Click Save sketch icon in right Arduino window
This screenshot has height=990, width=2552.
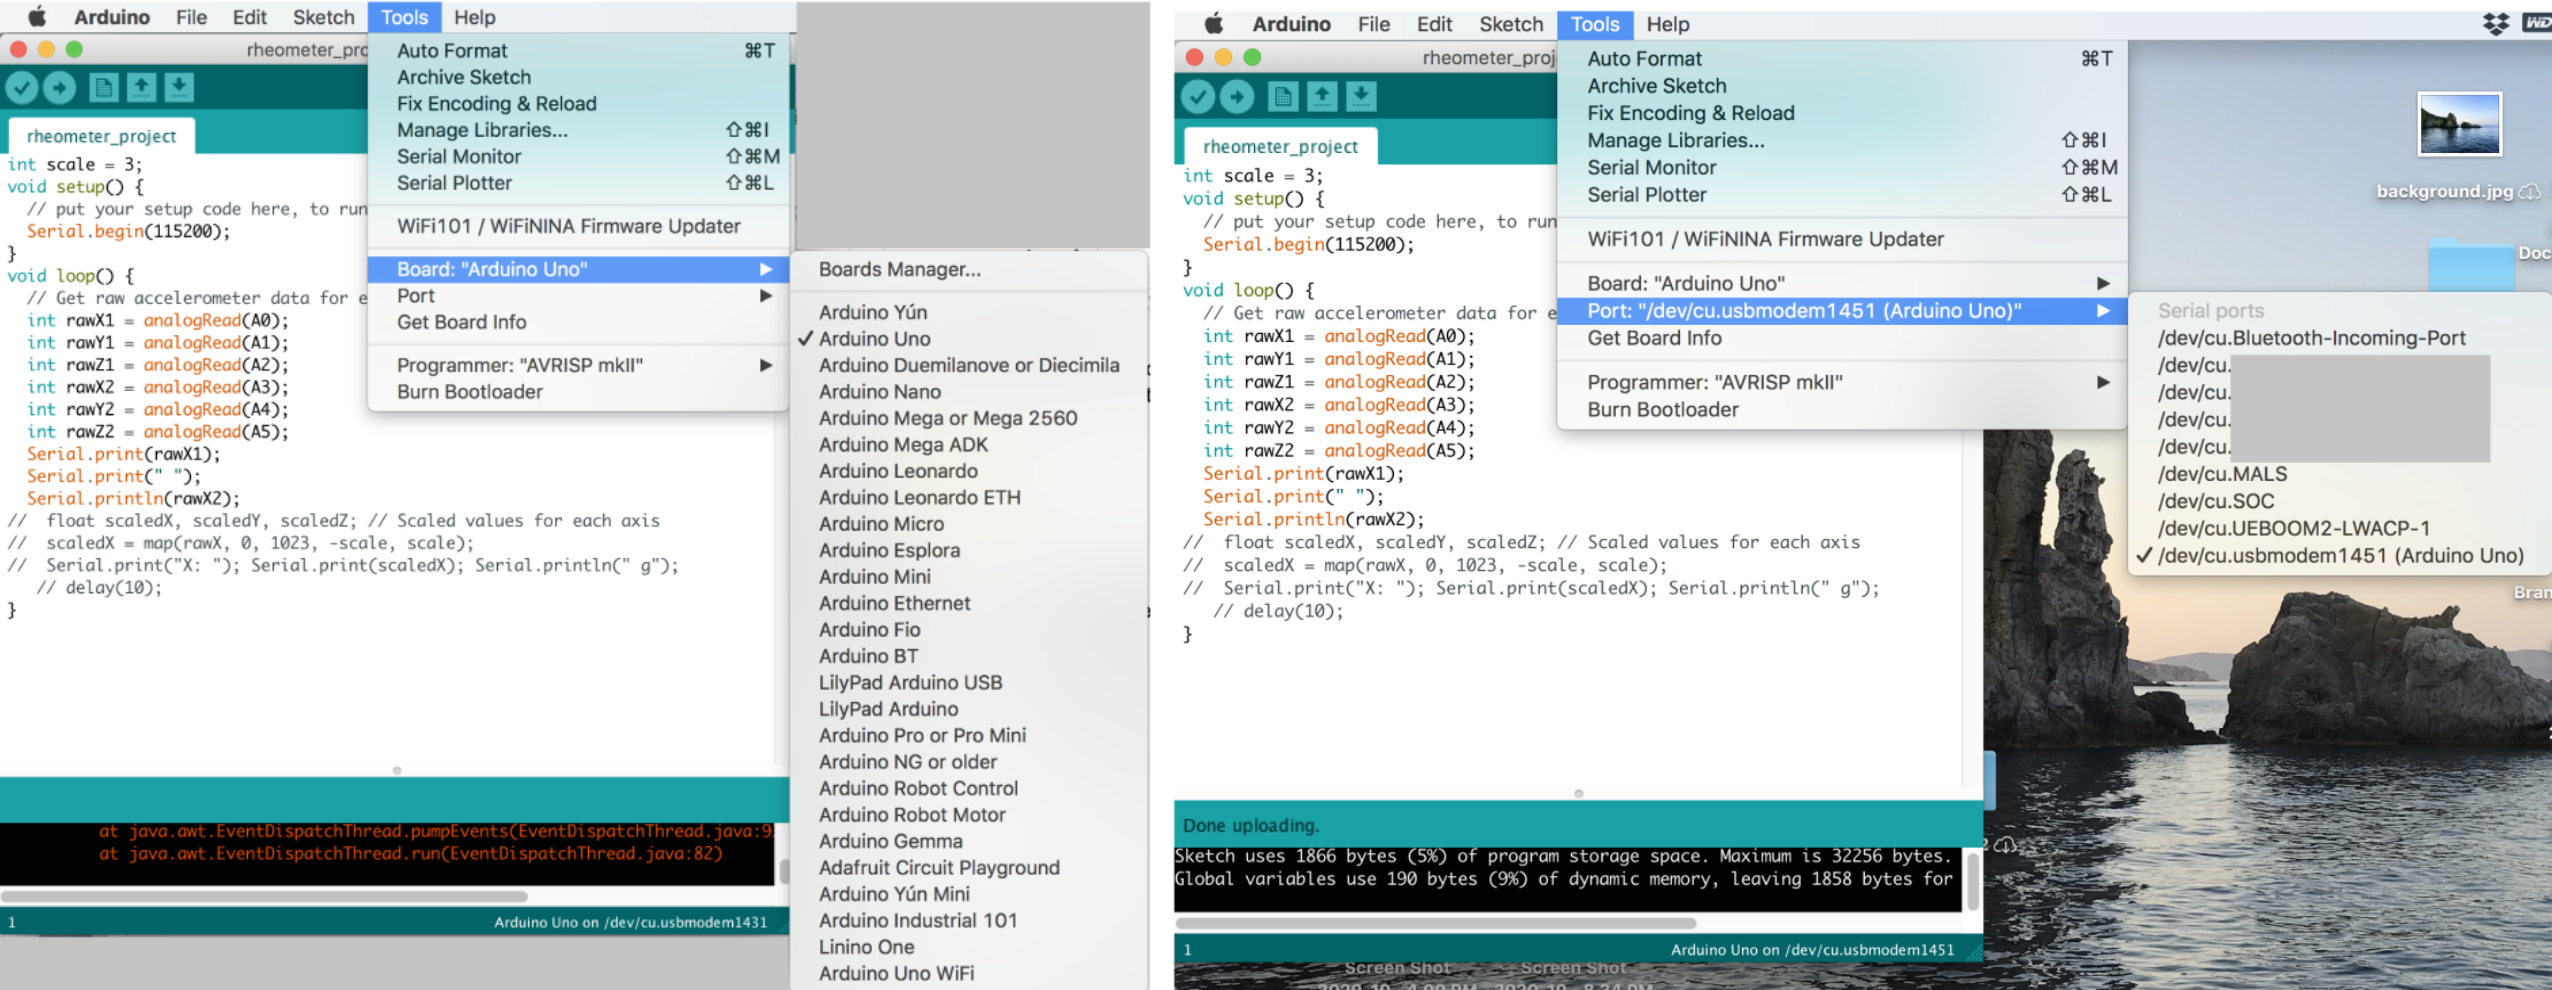point(1360,96)
